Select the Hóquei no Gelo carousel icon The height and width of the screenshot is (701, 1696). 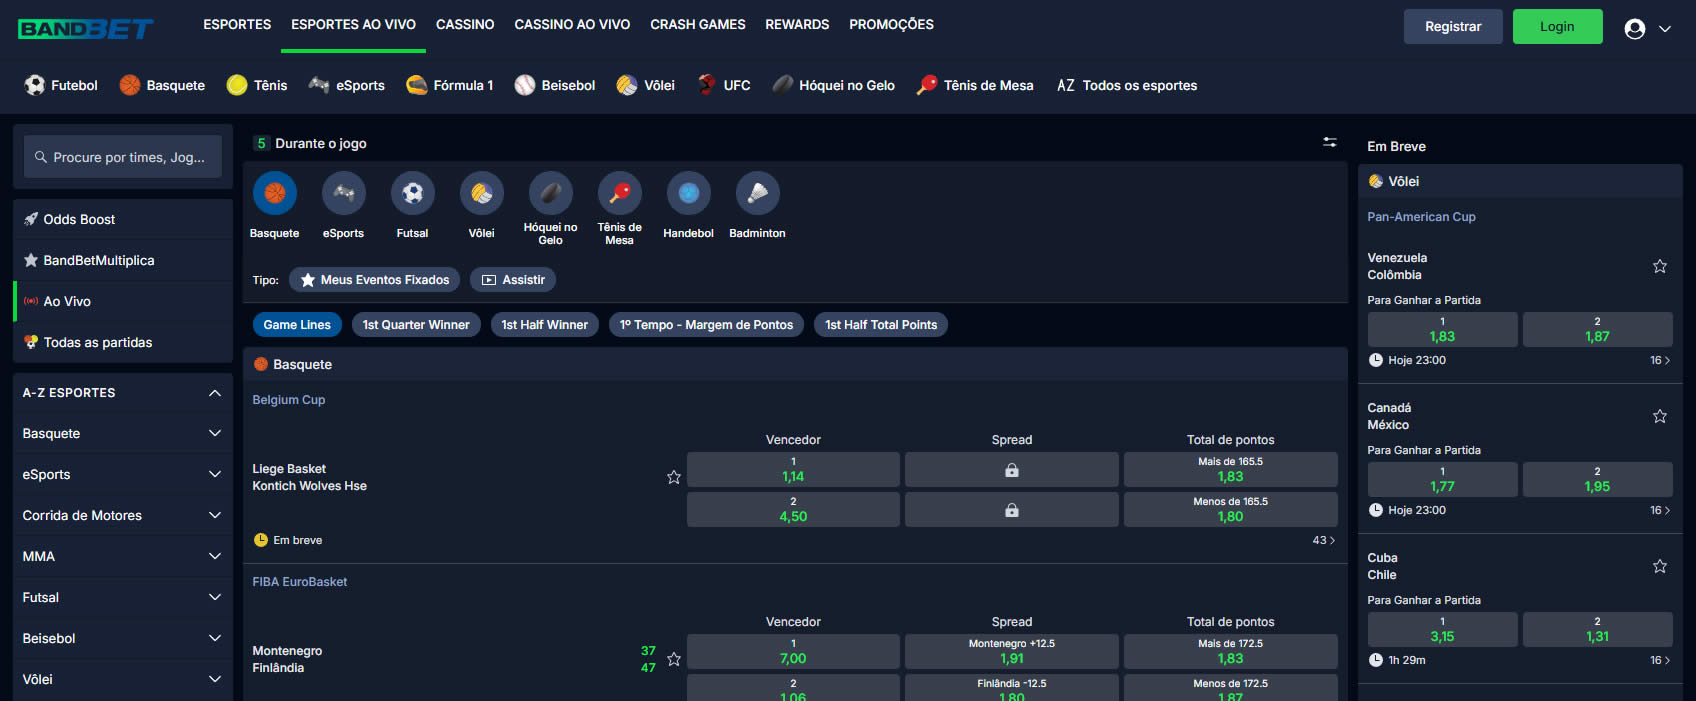pyautogui.click(x=551, y=193)
